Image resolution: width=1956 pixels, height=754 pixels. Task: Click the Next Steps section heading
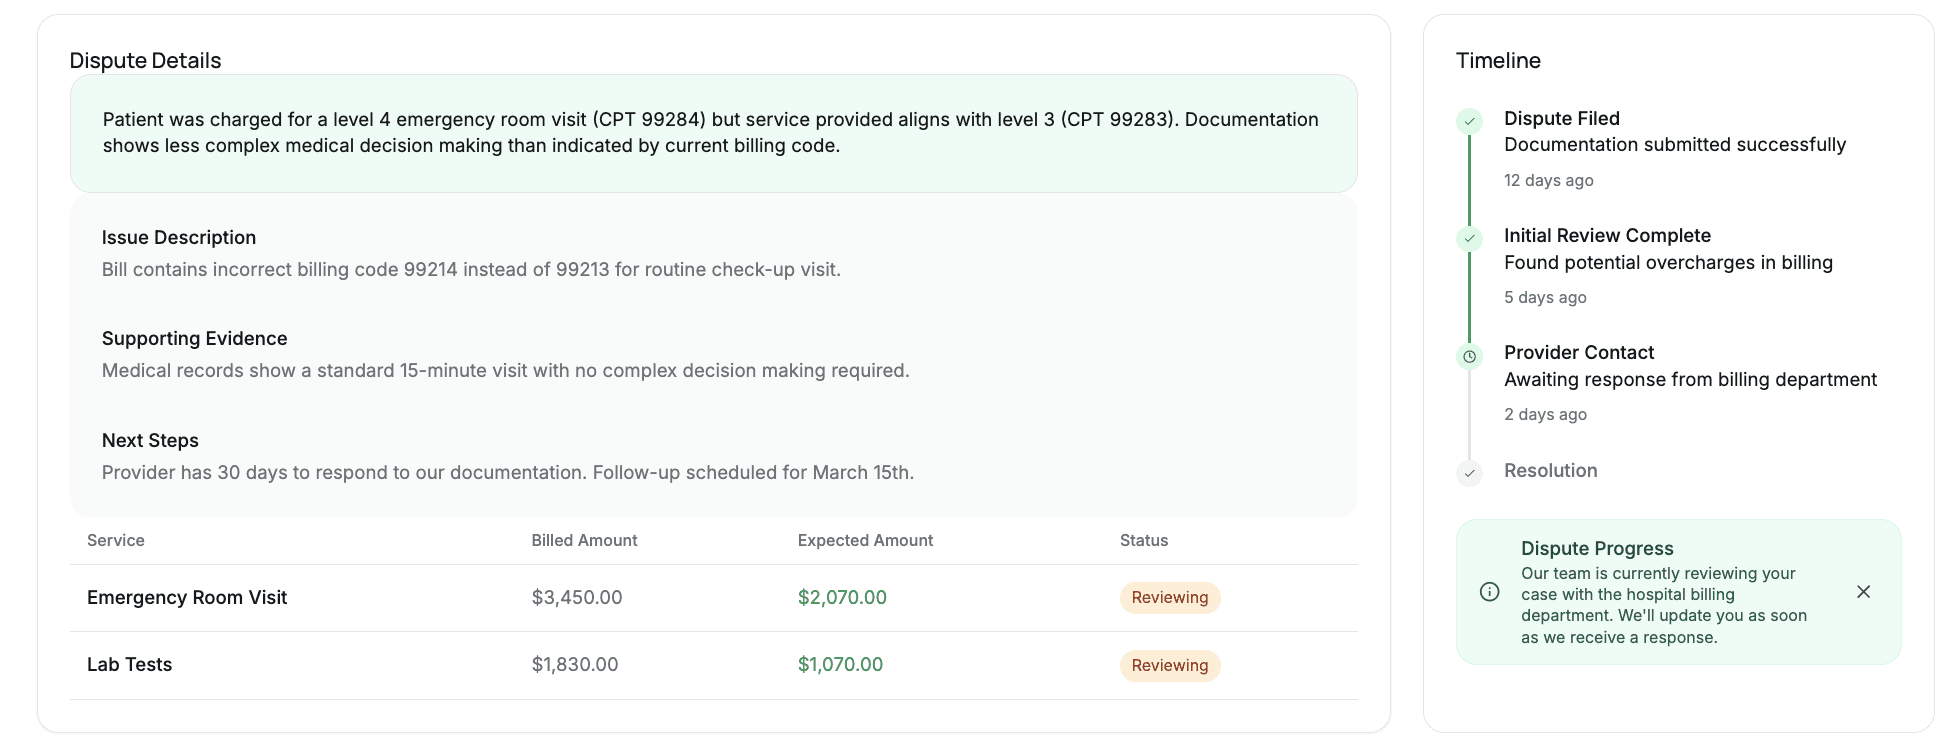pyautogui.click(x=150, y=441)
